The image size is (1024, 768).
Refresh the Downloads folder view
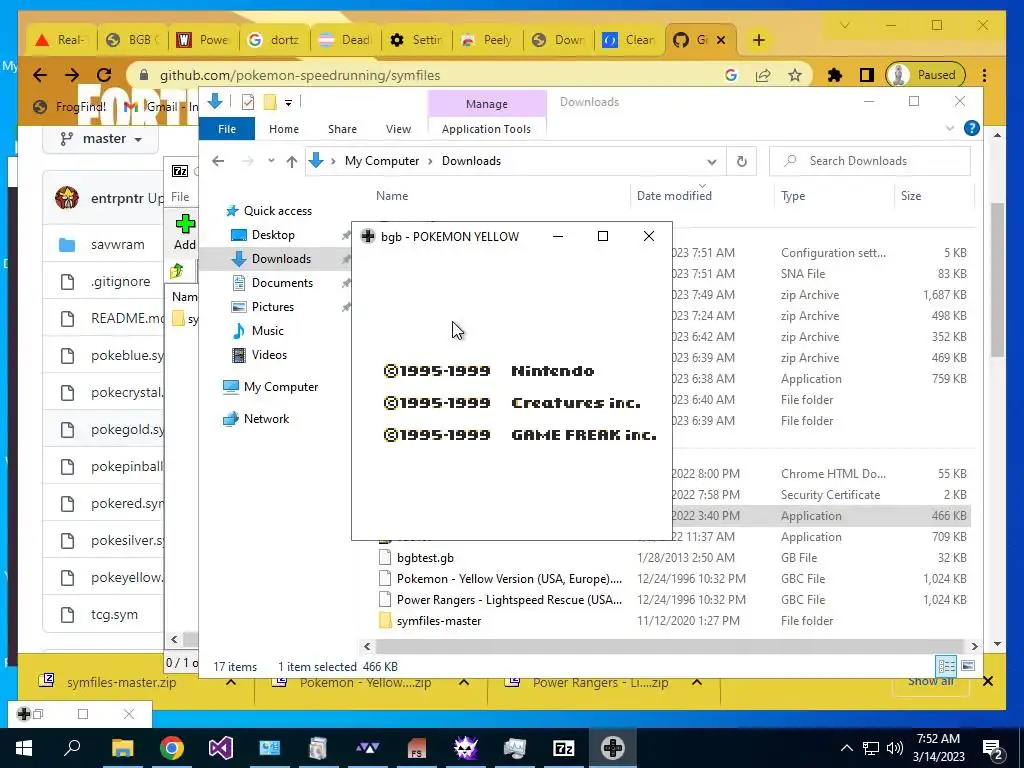[741, 161]
